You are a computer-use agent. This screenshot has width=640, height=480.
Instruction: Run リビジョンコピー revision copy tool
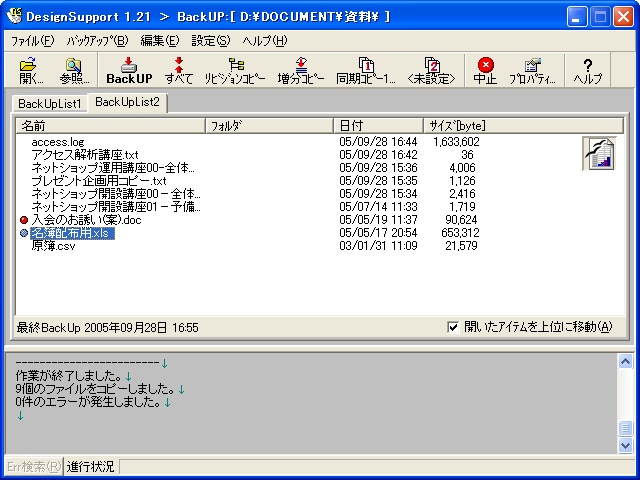coord(235,70)
